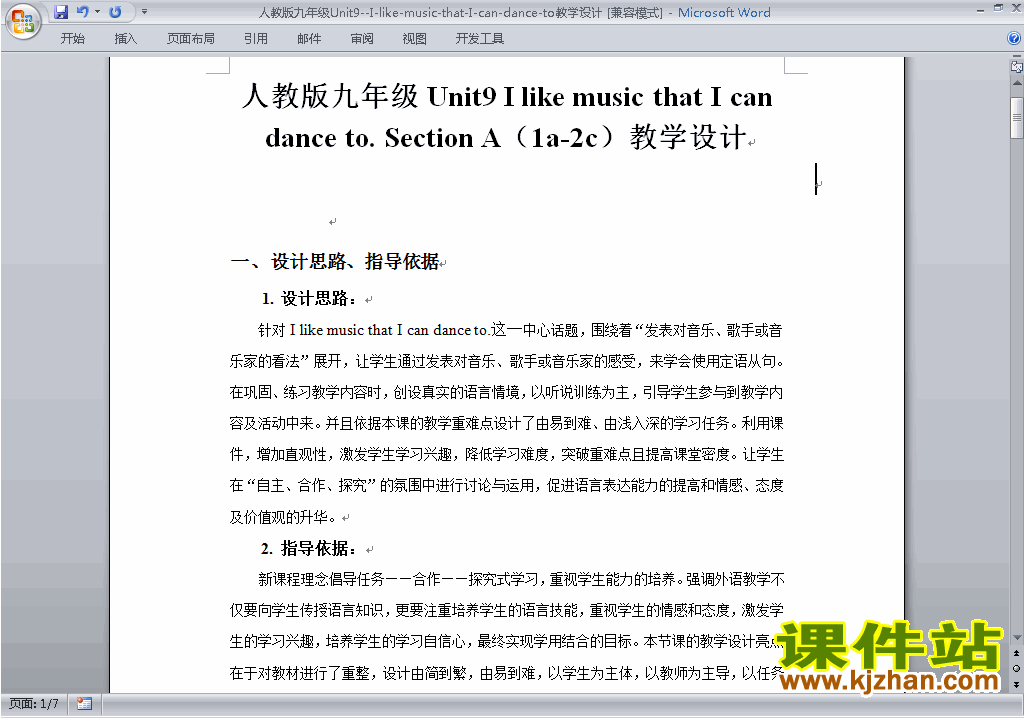Click the heading 一、设计思路、指导依据
Image resolution: width=1024 pixels, height=718 pixels.
pos(335,262)
